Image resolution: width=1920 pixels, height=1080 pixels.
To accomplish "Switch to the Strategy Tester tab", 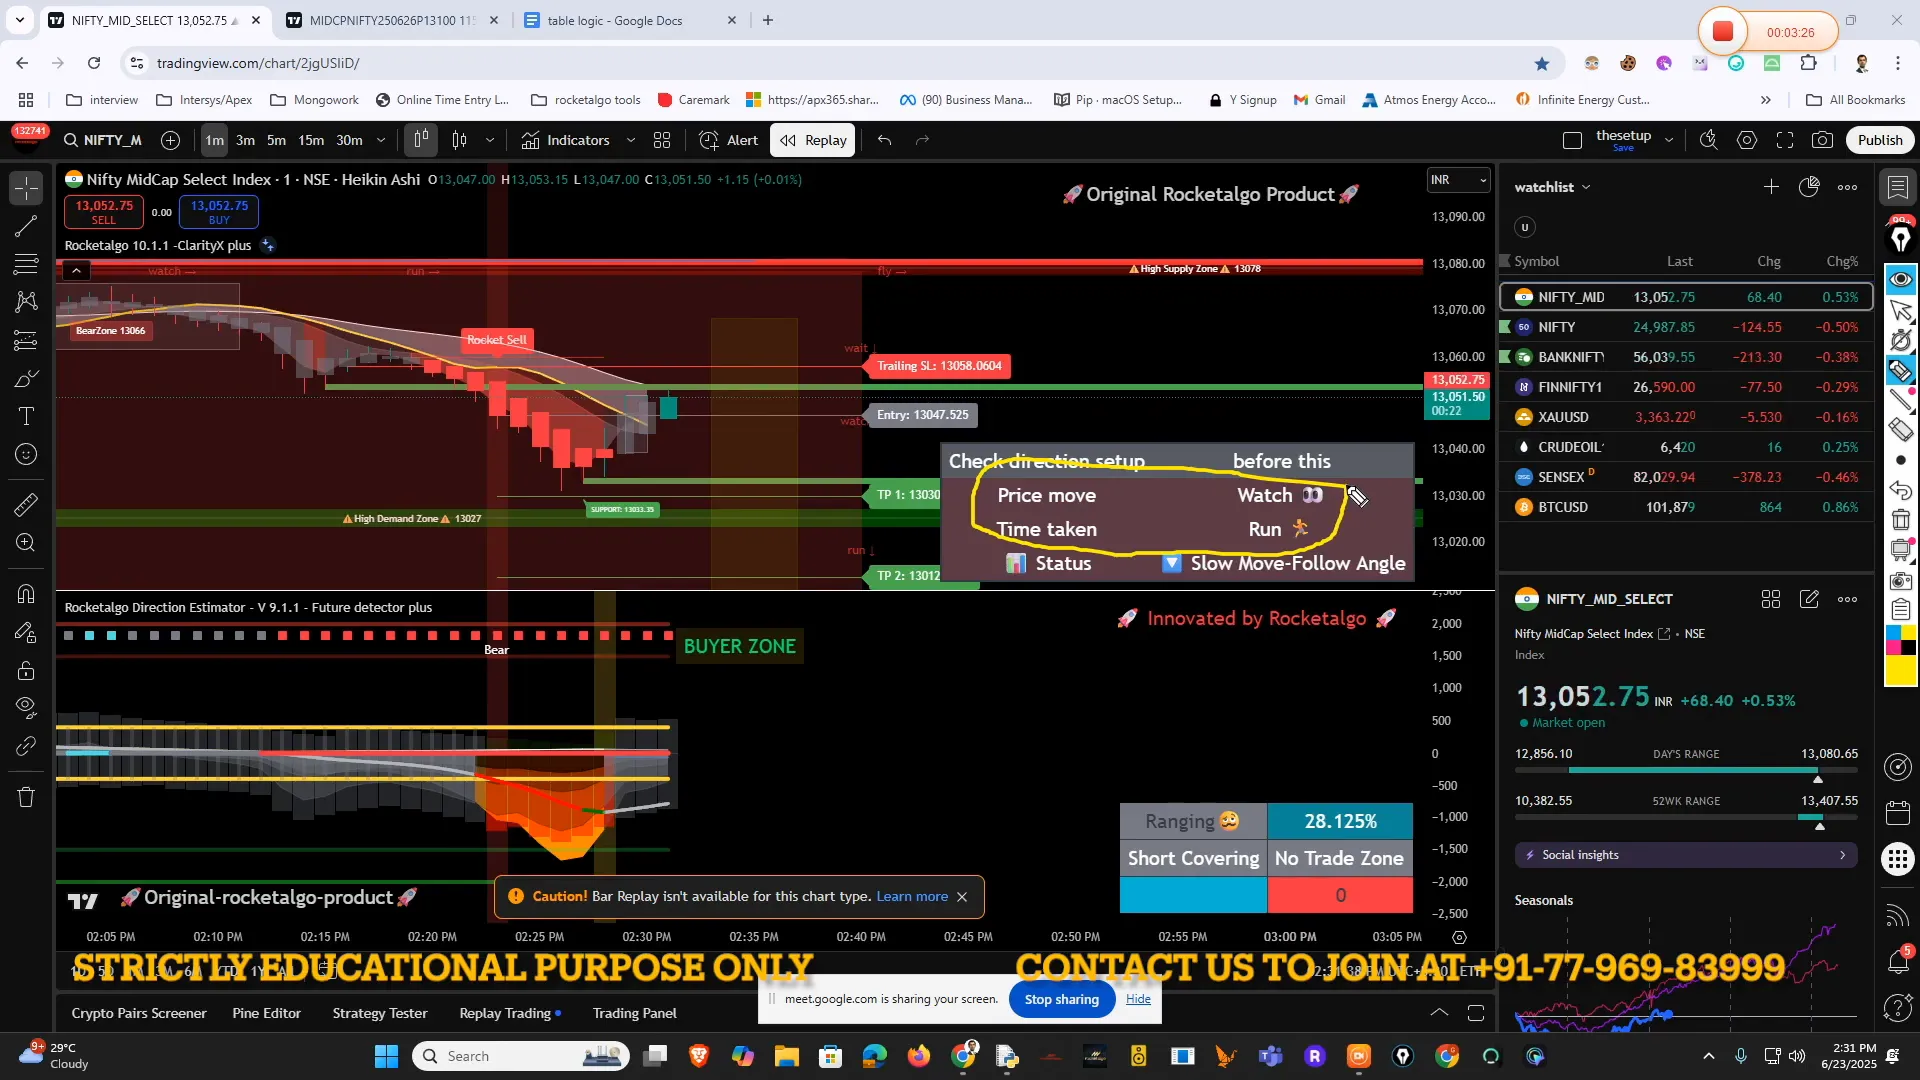I will coord(380,1013).
